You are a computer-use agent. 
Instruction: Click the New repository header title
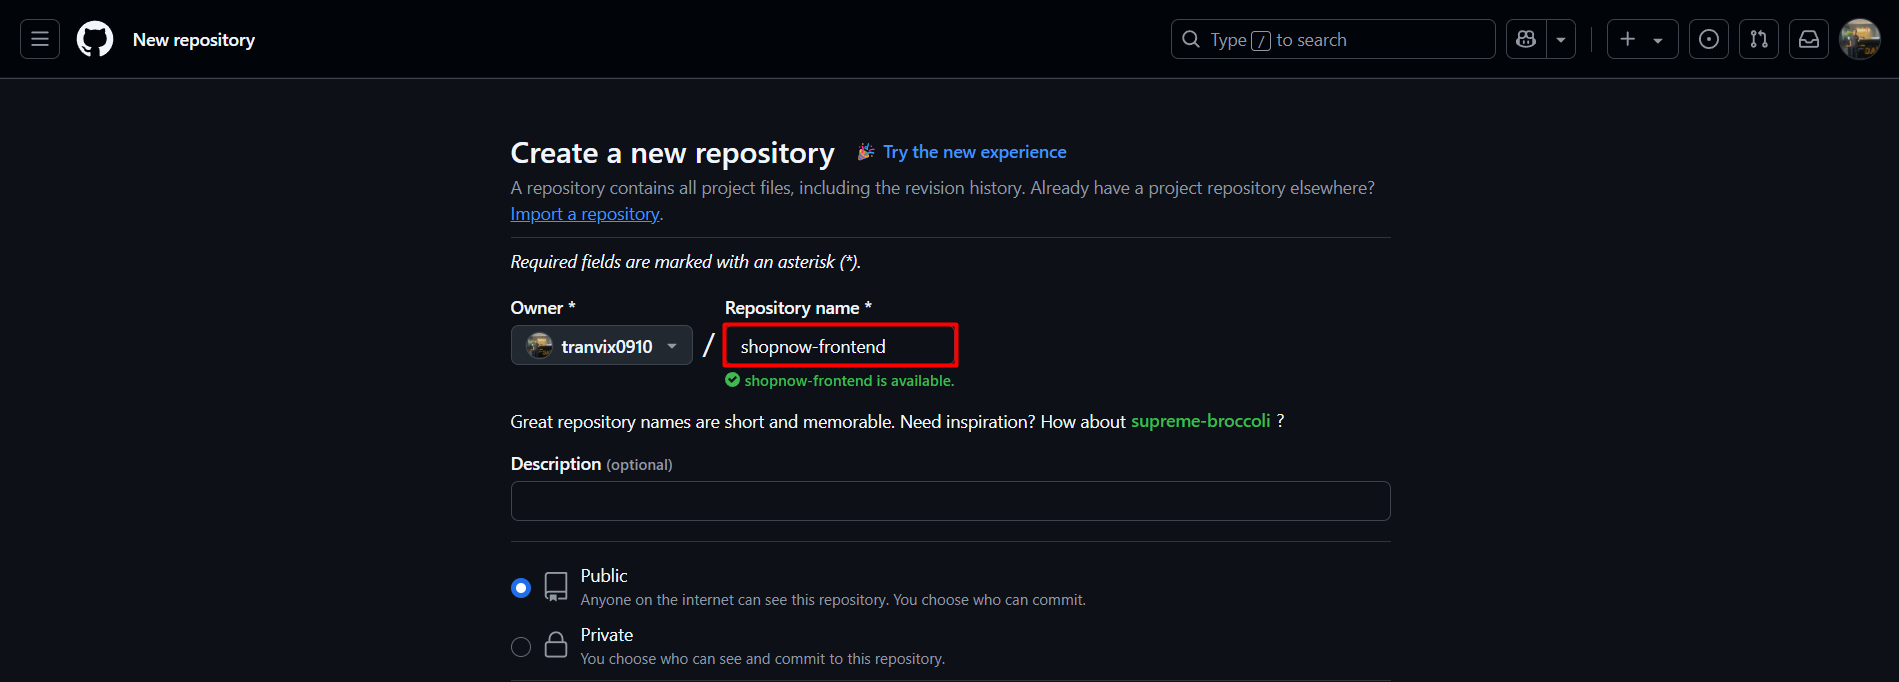tap(194, 40)
